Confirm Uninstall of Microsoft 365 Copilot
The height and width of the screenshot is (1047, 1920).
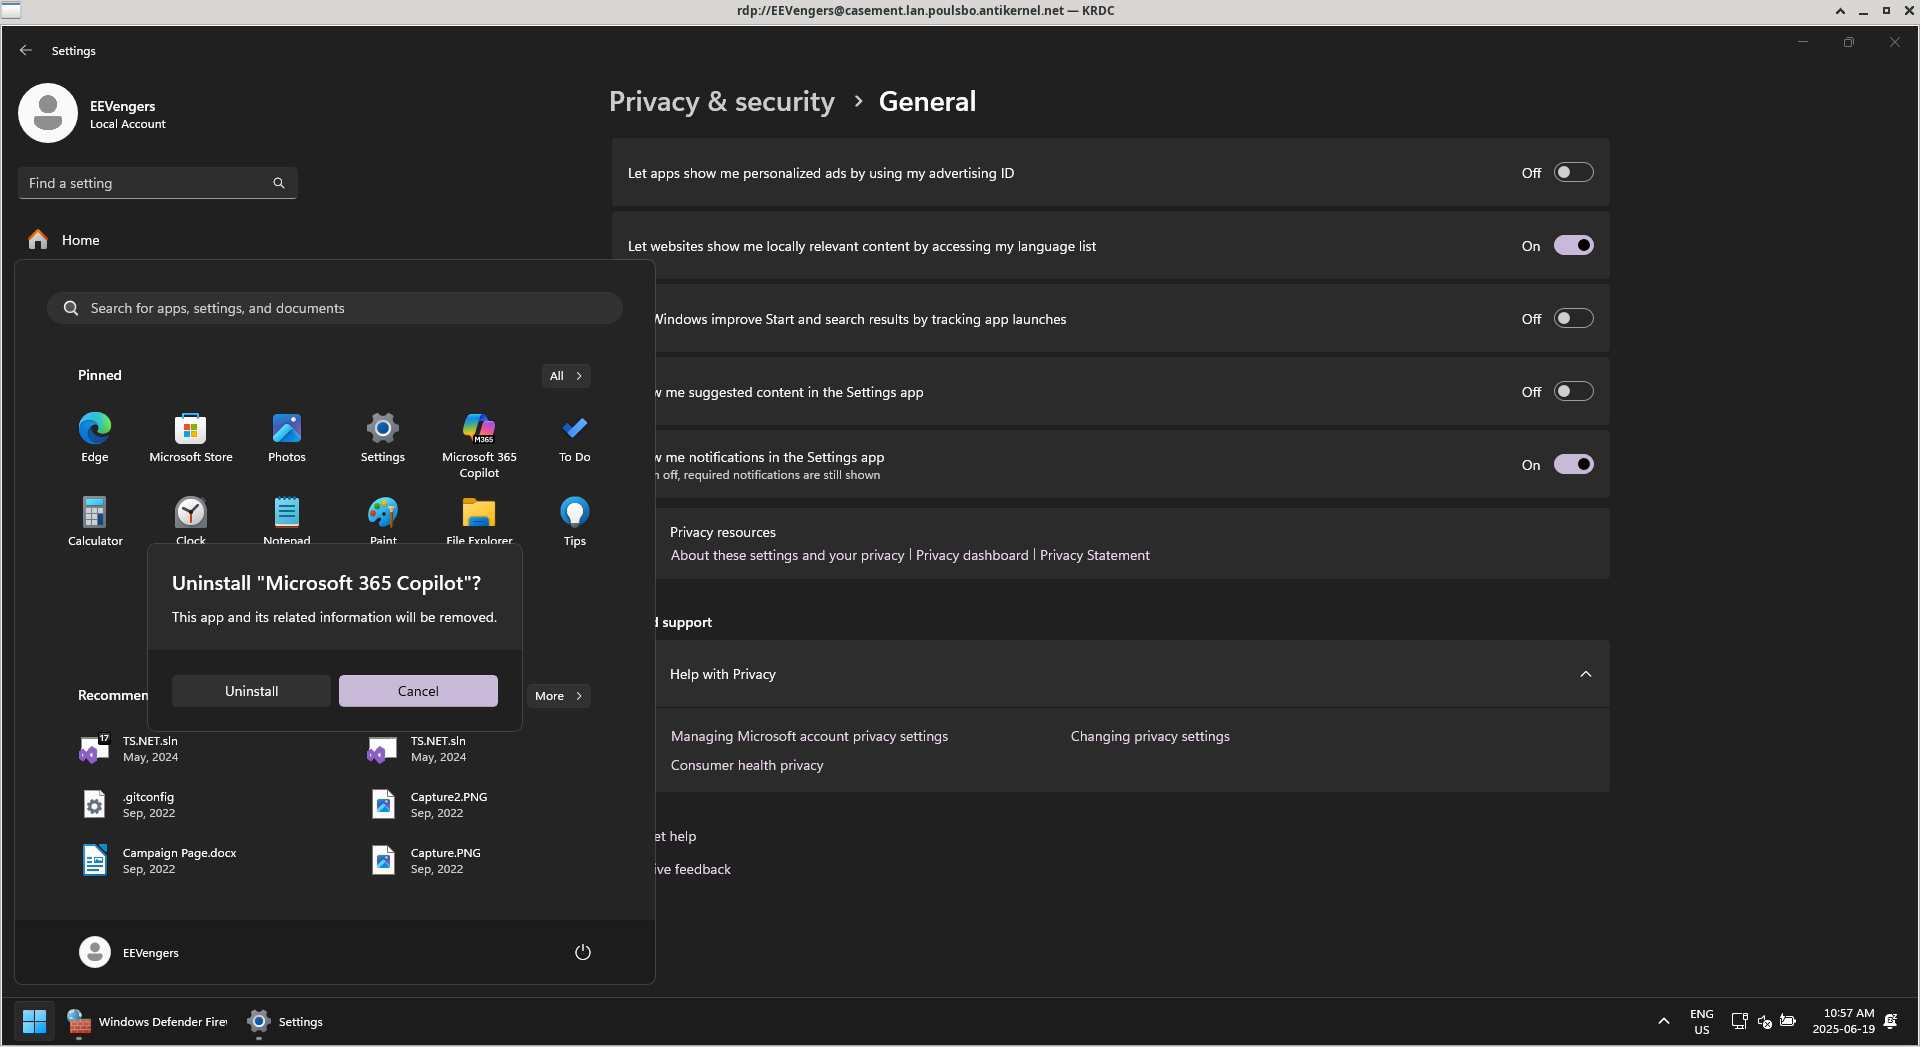[x=251, y=691]
